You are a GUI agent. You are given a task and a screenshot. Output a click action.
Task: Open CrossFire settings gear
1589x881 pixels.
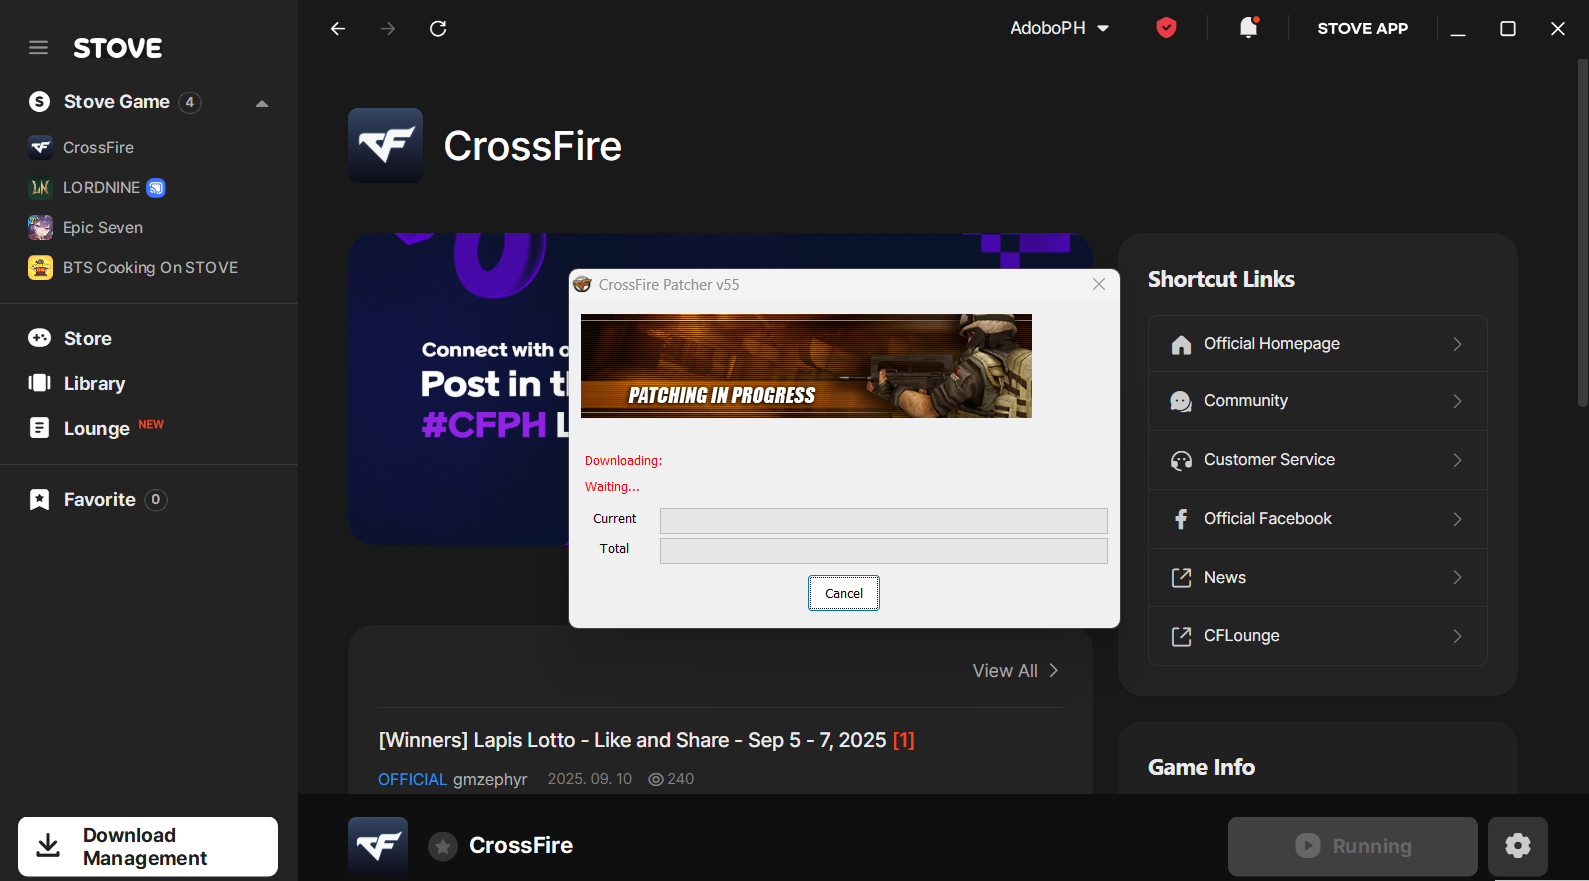coord(1518,846)
